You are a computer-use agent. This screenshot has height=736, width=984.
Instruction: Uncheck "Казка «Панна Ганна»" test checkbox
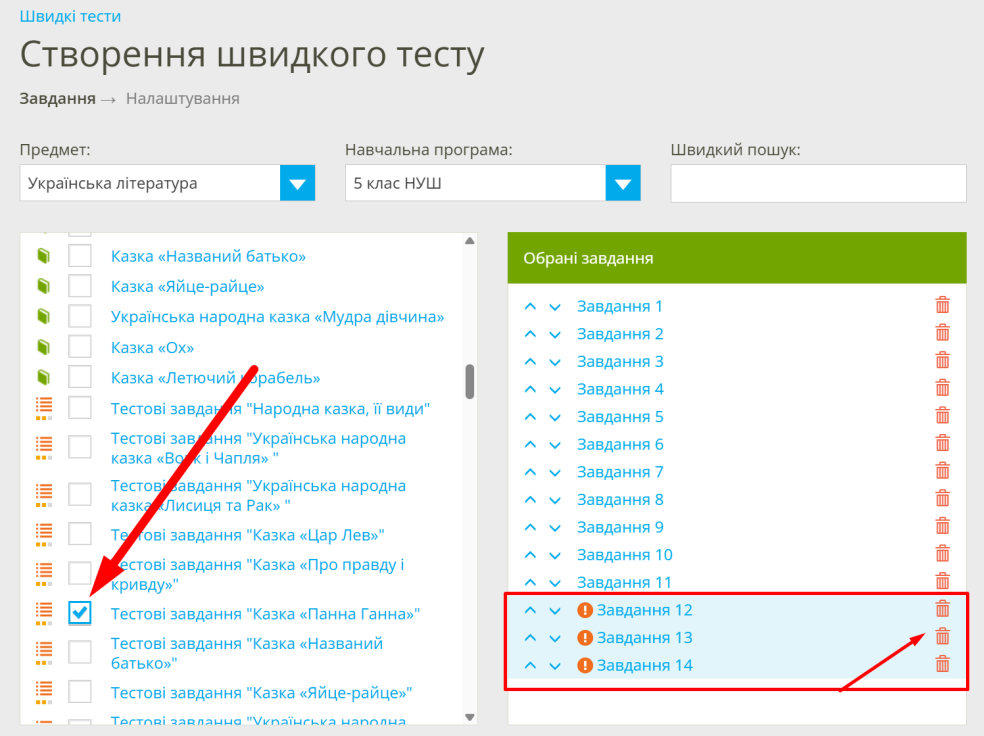pos(80,612)
